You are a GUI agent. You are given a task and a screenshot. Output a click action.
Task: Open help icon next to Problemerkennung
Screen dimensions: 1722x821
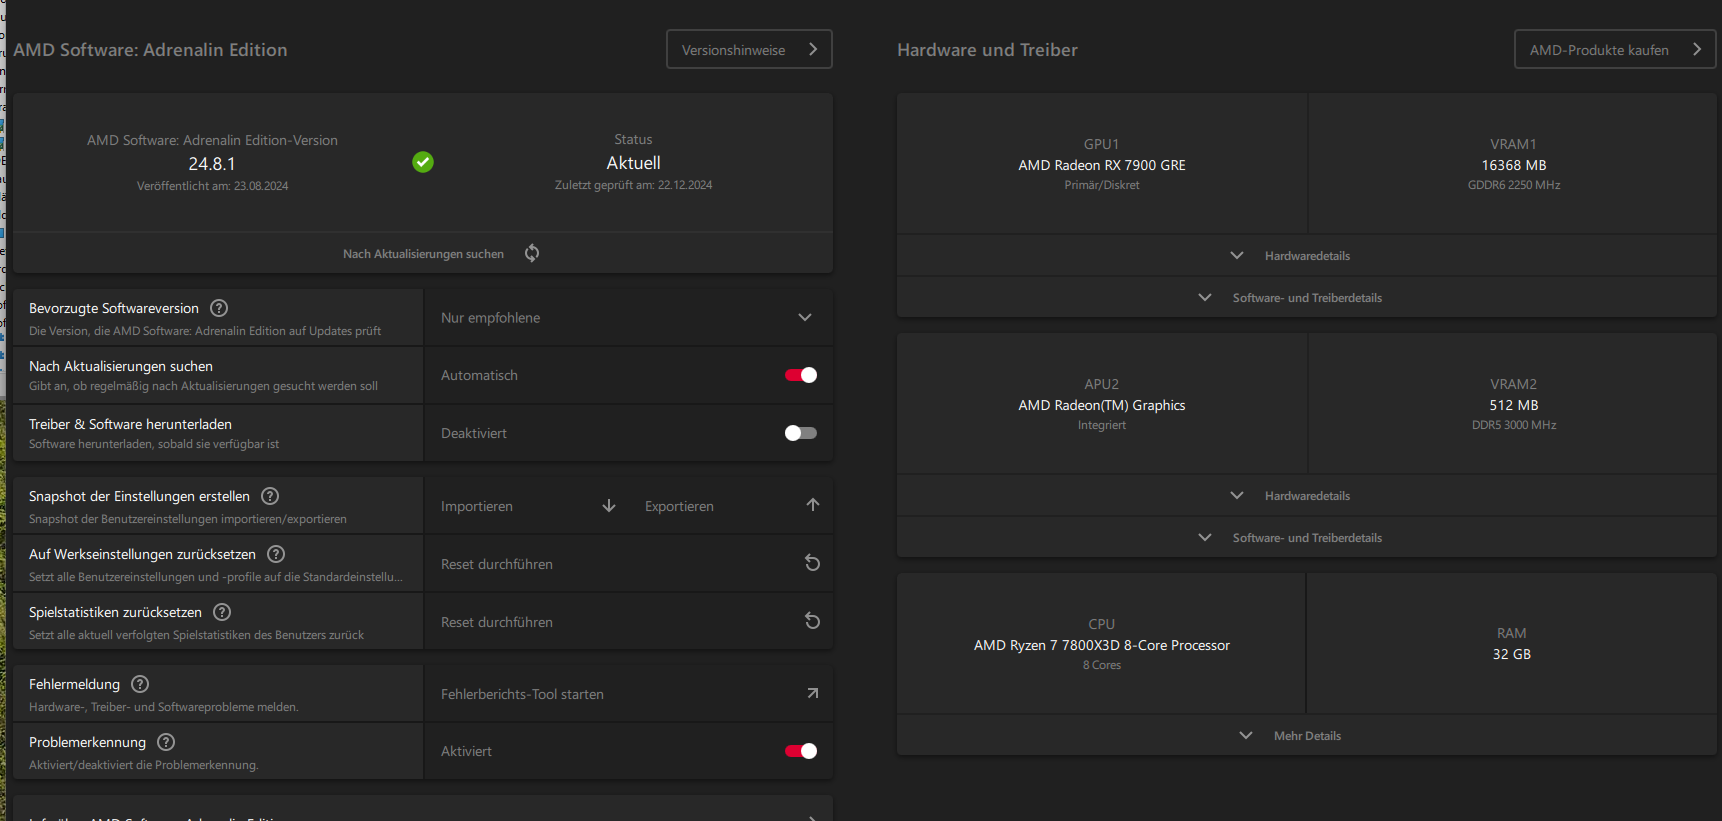pos(166,742)
